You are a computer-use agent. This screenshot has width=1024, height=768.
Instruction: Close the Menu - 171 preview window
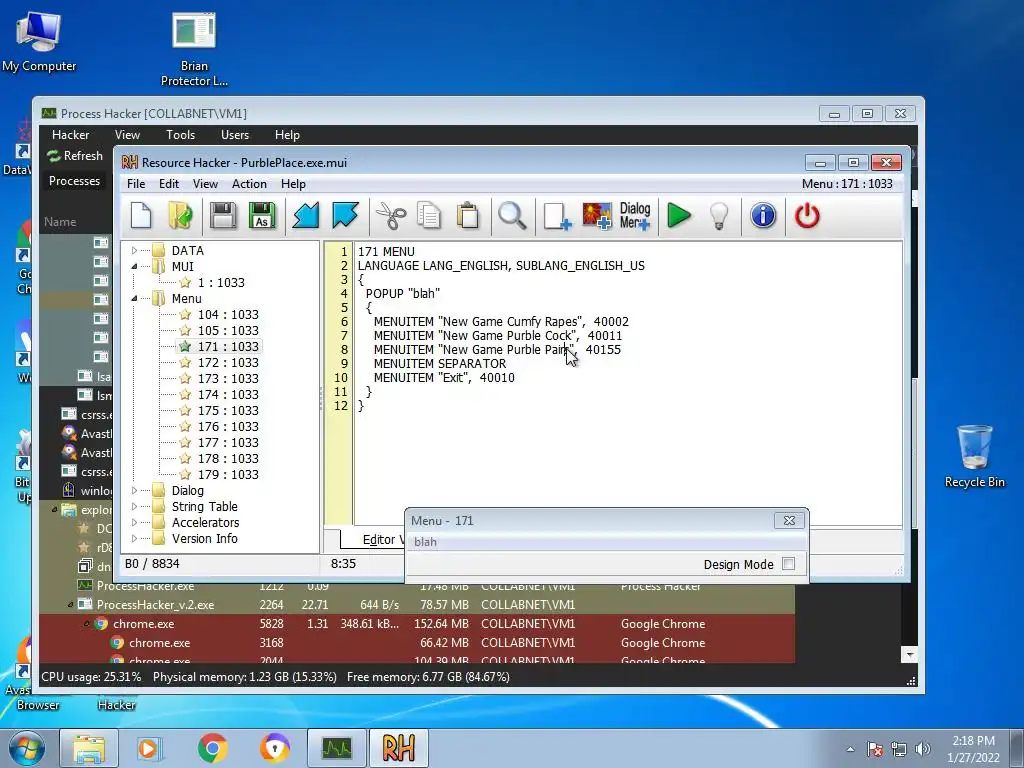coord(789,520)
